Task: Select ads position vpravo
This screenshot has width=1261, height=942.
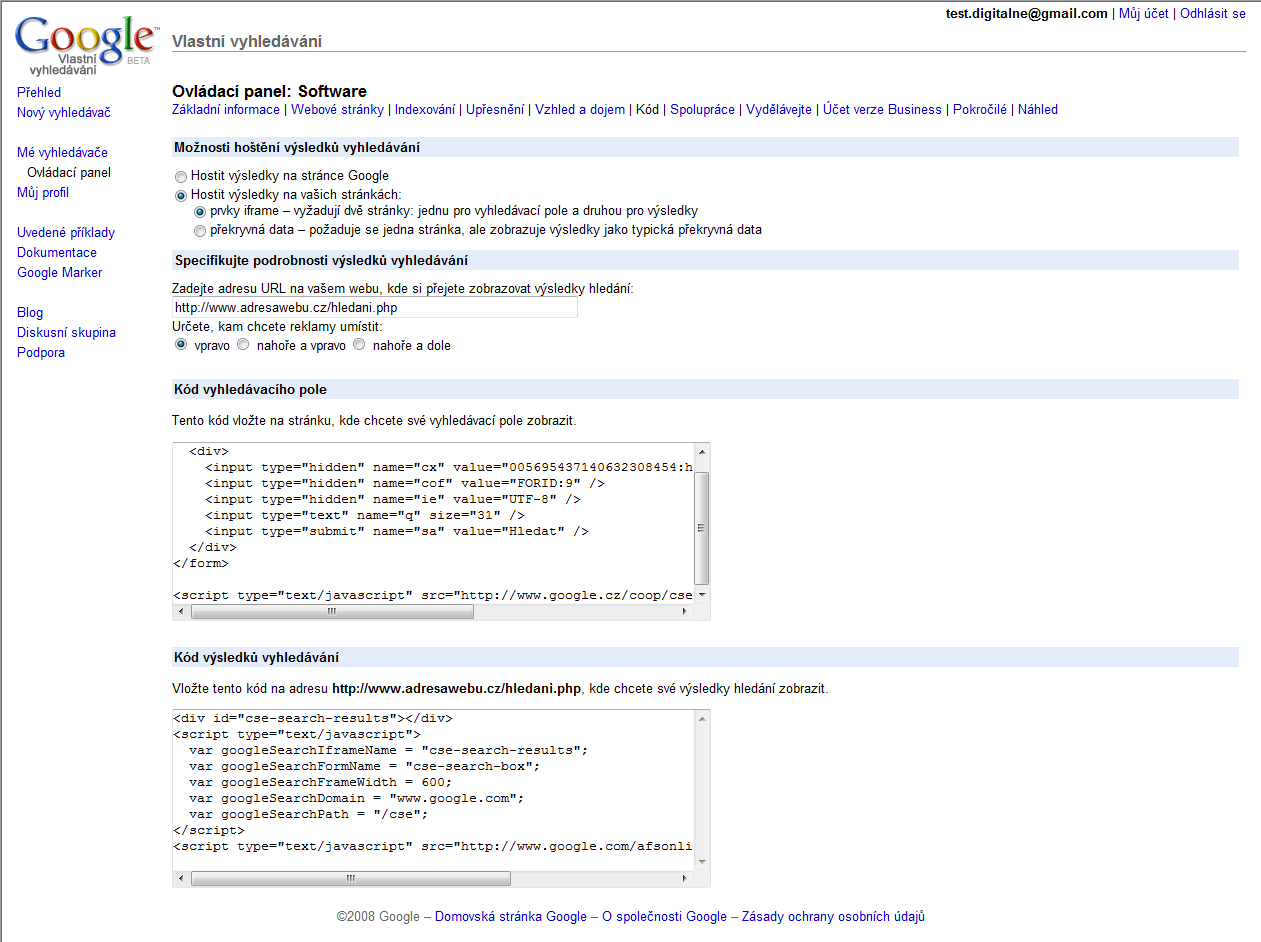Action: pos(181,345)
